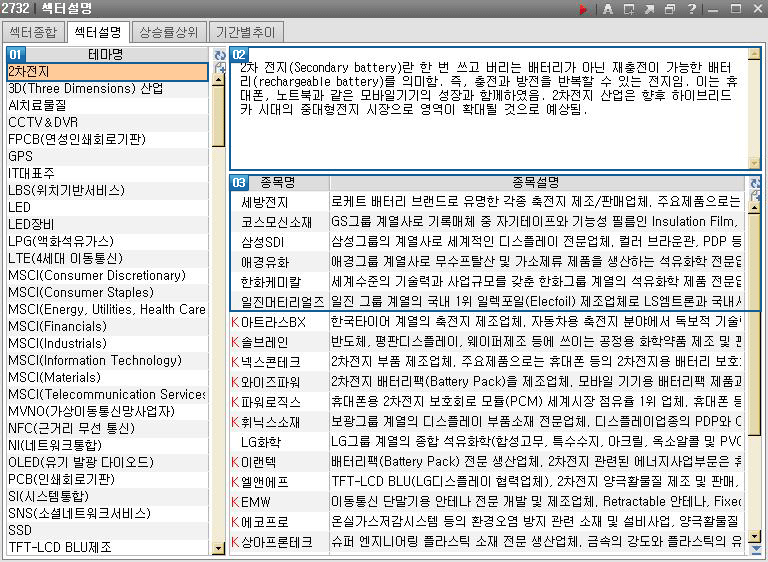Click the add new window icon
The image size is (768, 562).
pyautogui.click(x=629, y=9)
